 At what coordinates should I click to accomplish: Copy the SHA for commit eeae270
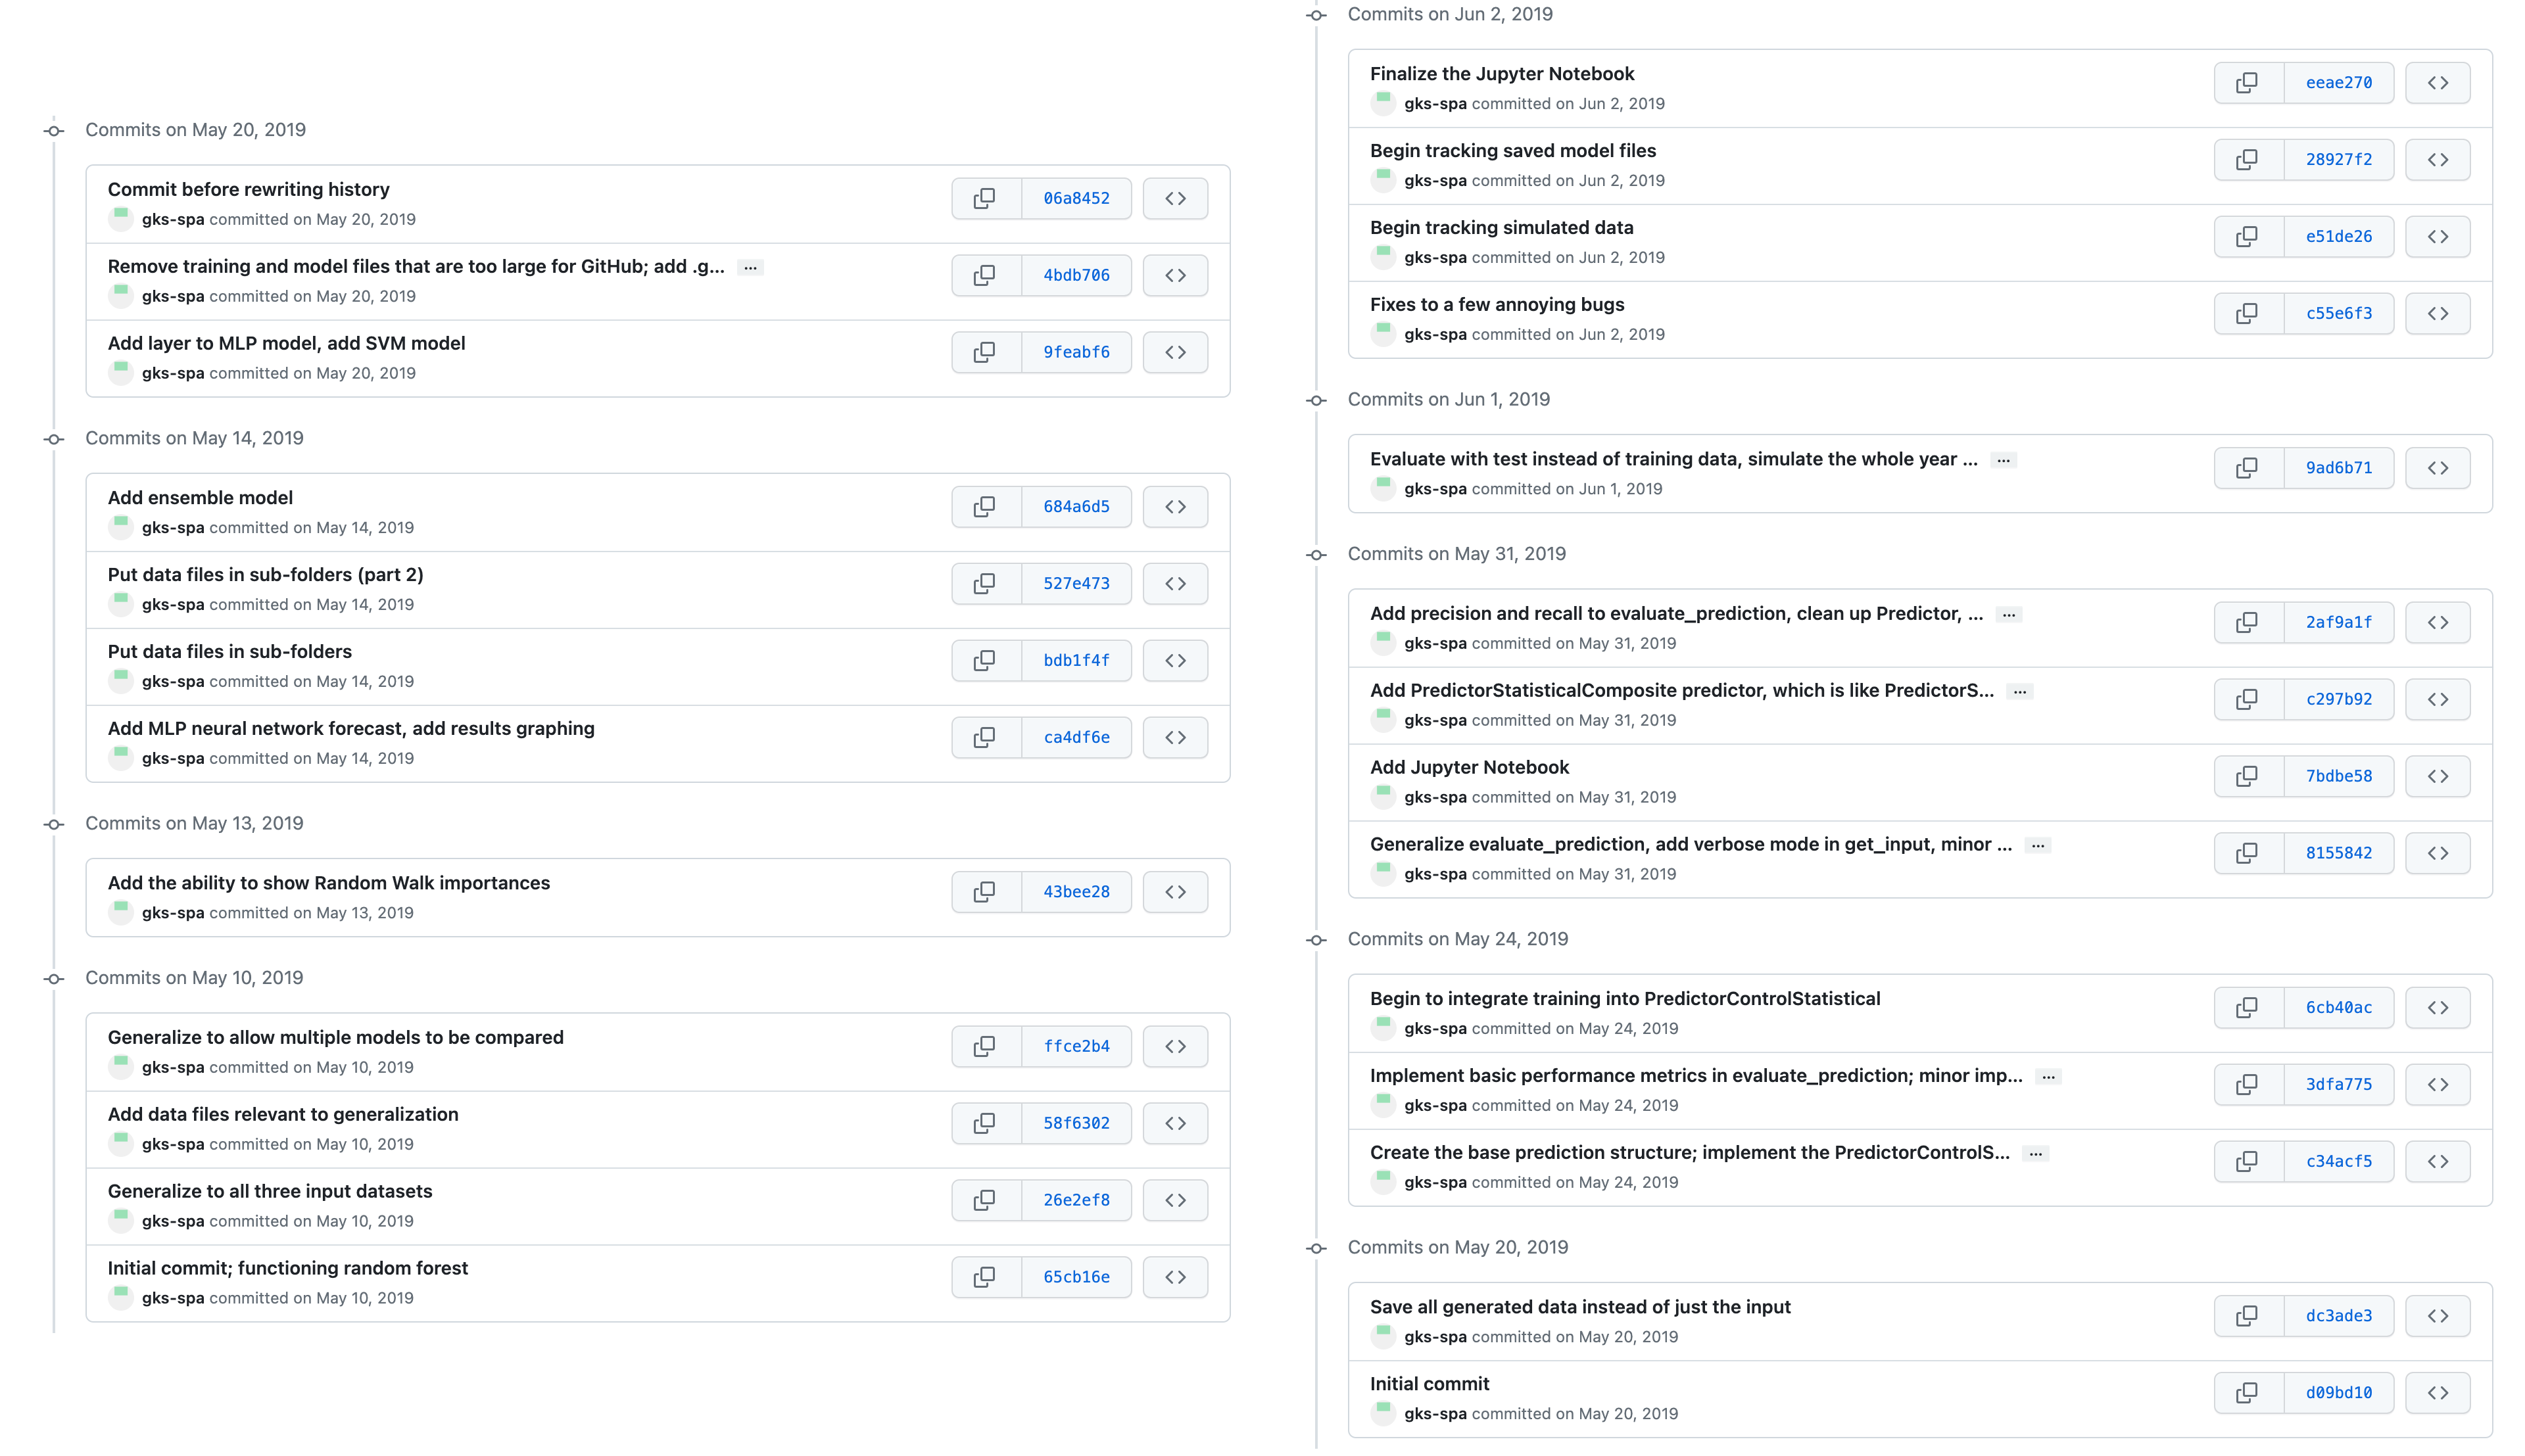pyautogui.click(x=2248, y=83)
